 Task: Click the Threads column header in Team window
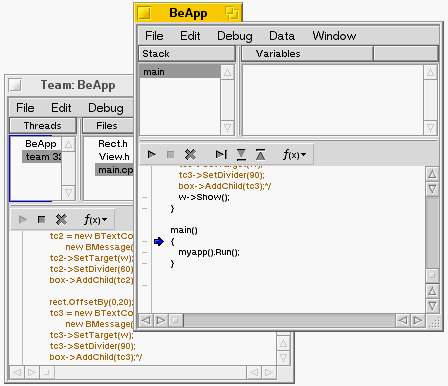pyautogui.click(x=43, y=126)
